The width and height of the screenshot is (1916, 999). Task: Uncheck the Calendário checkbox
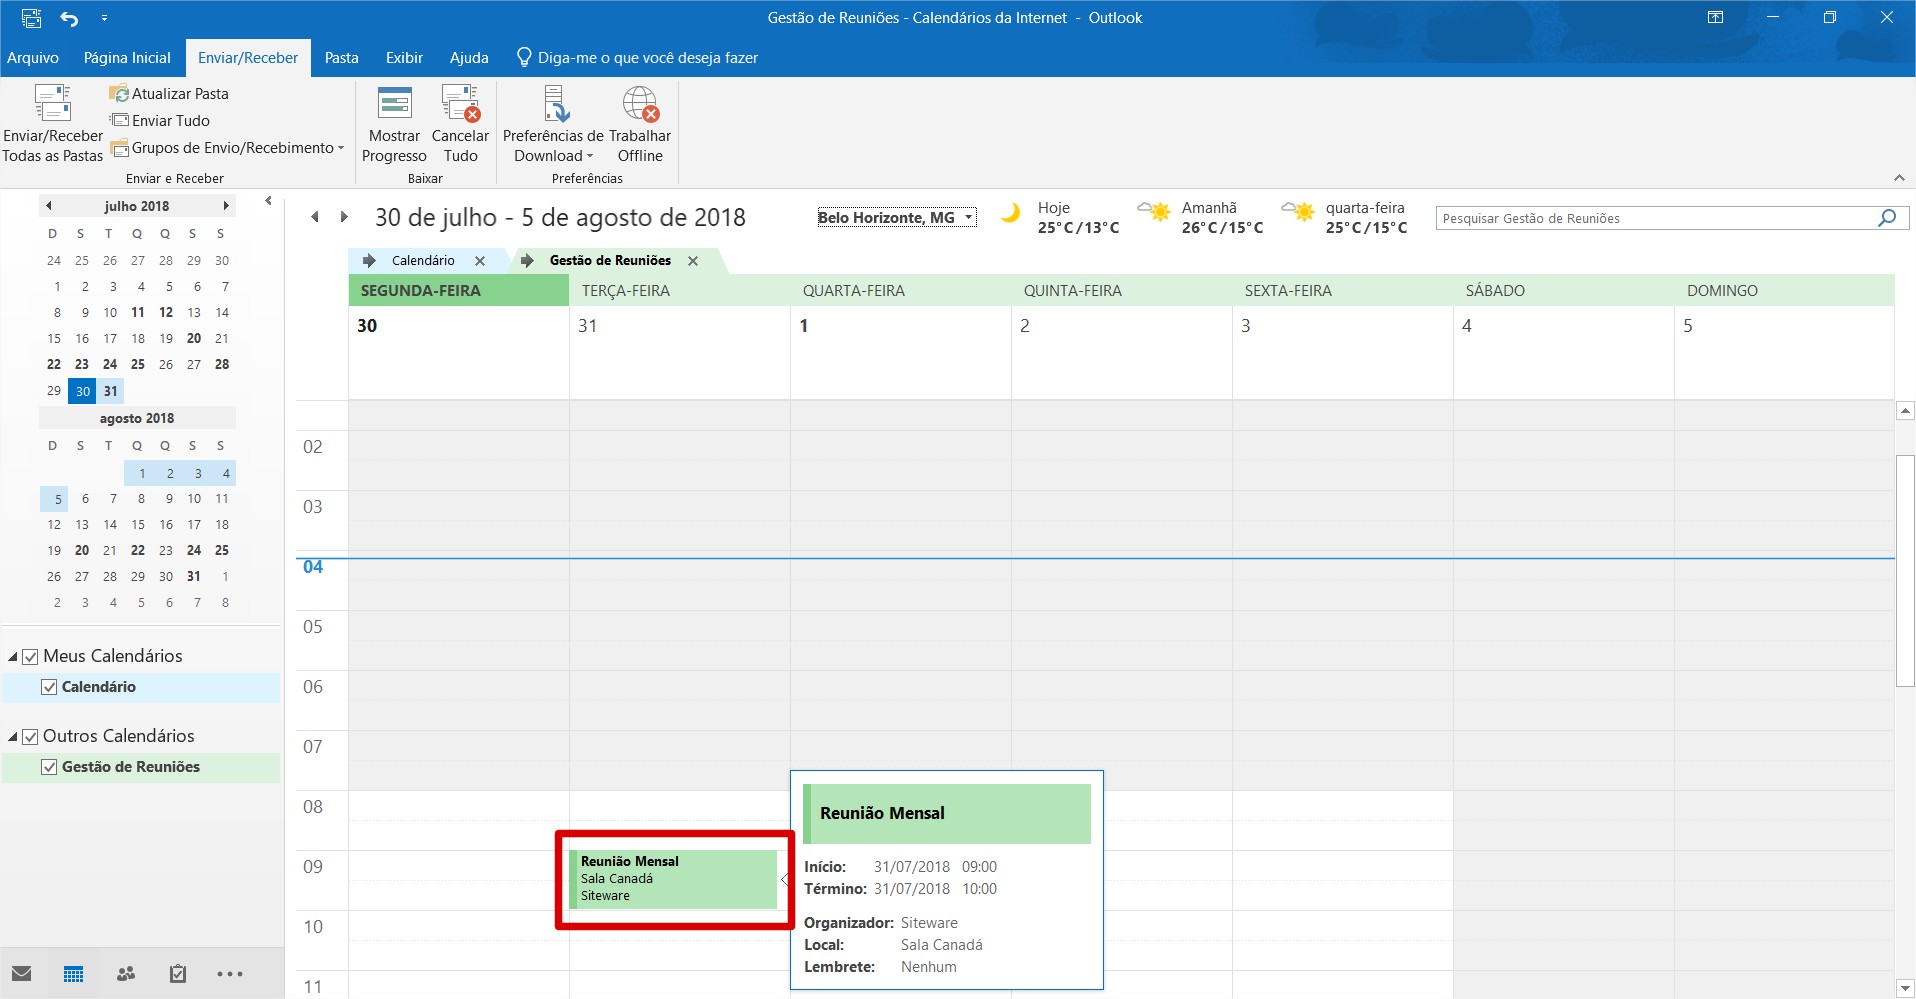coord(49,687)
